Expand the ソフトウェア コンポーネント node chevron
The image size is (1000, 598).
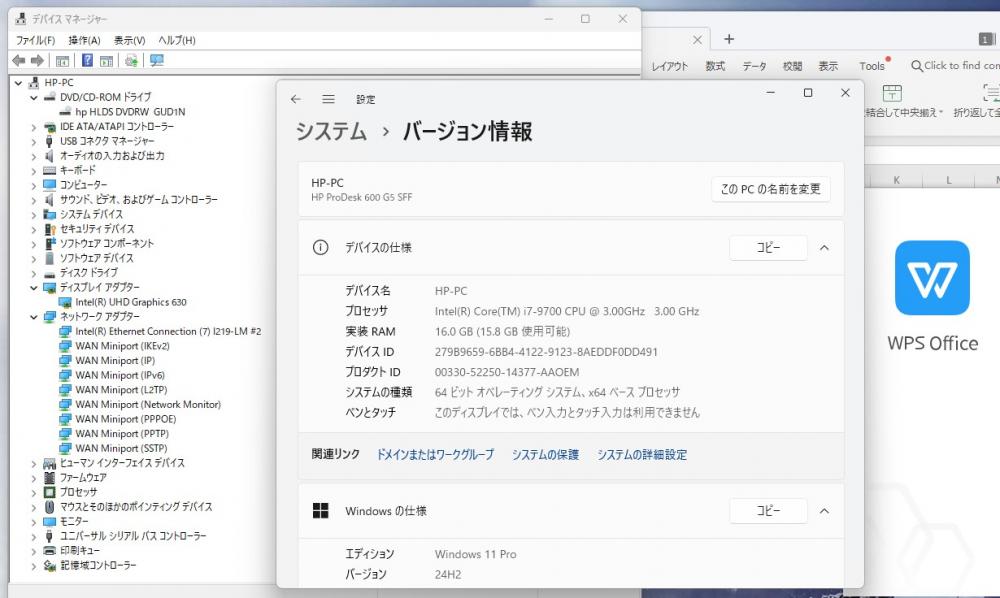34,244
